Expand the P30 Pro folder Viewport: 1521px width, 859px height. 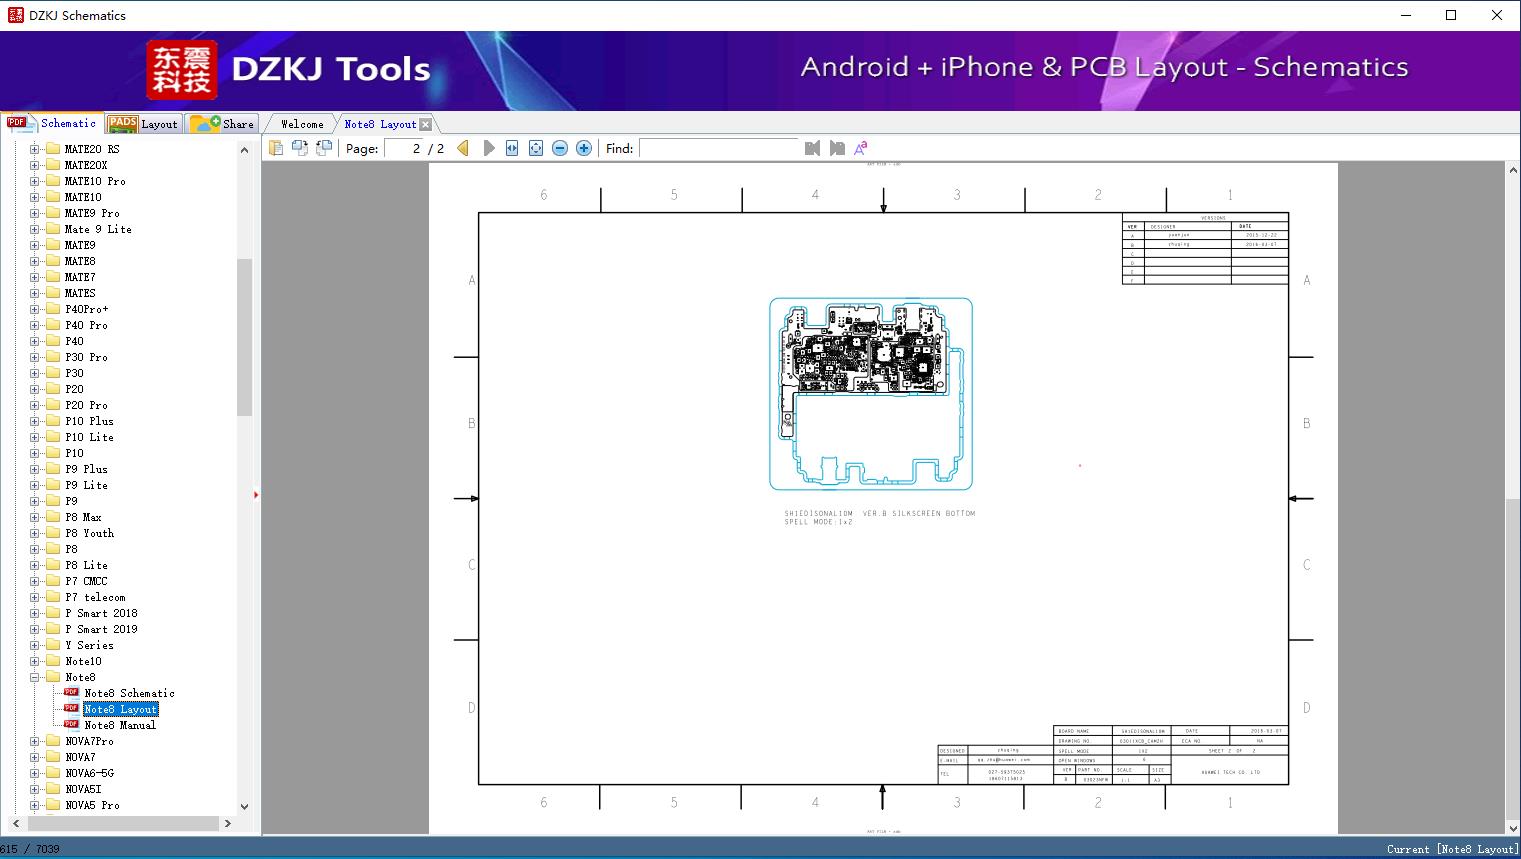[35, 357]
